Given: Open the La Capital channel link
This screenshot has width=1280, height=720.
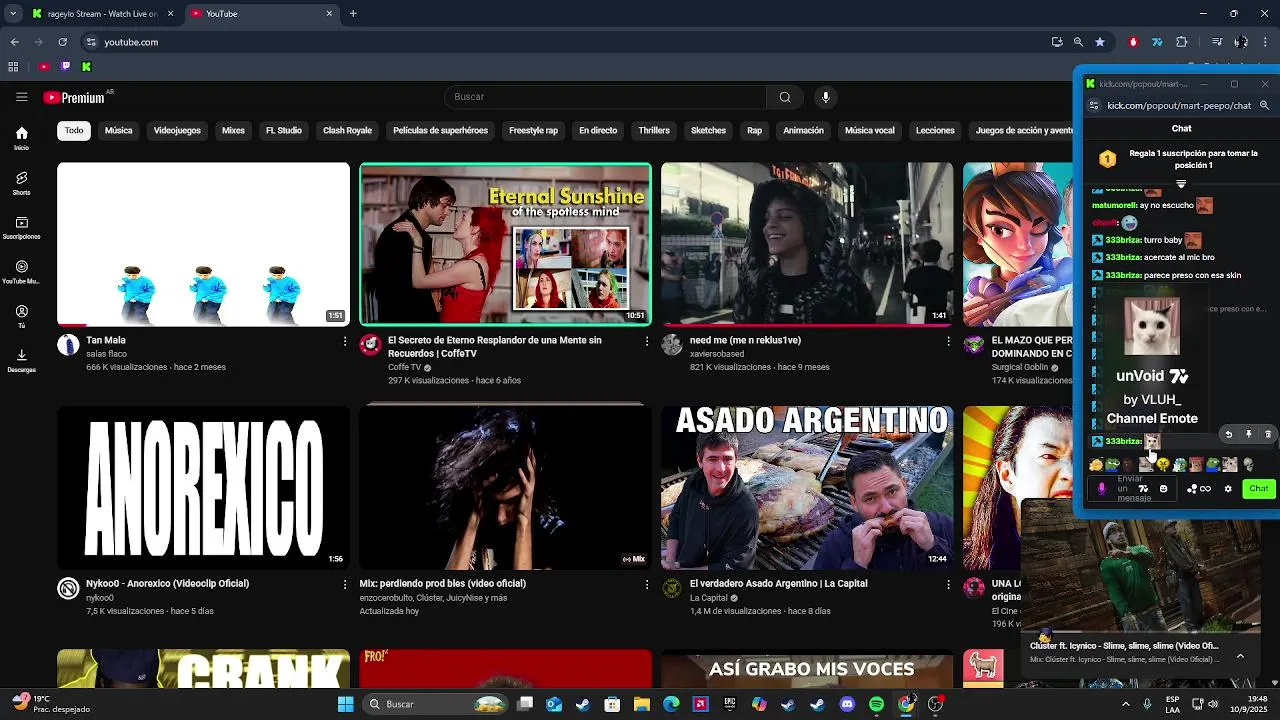Looking at the screenshot, I should tap(709, 598).
